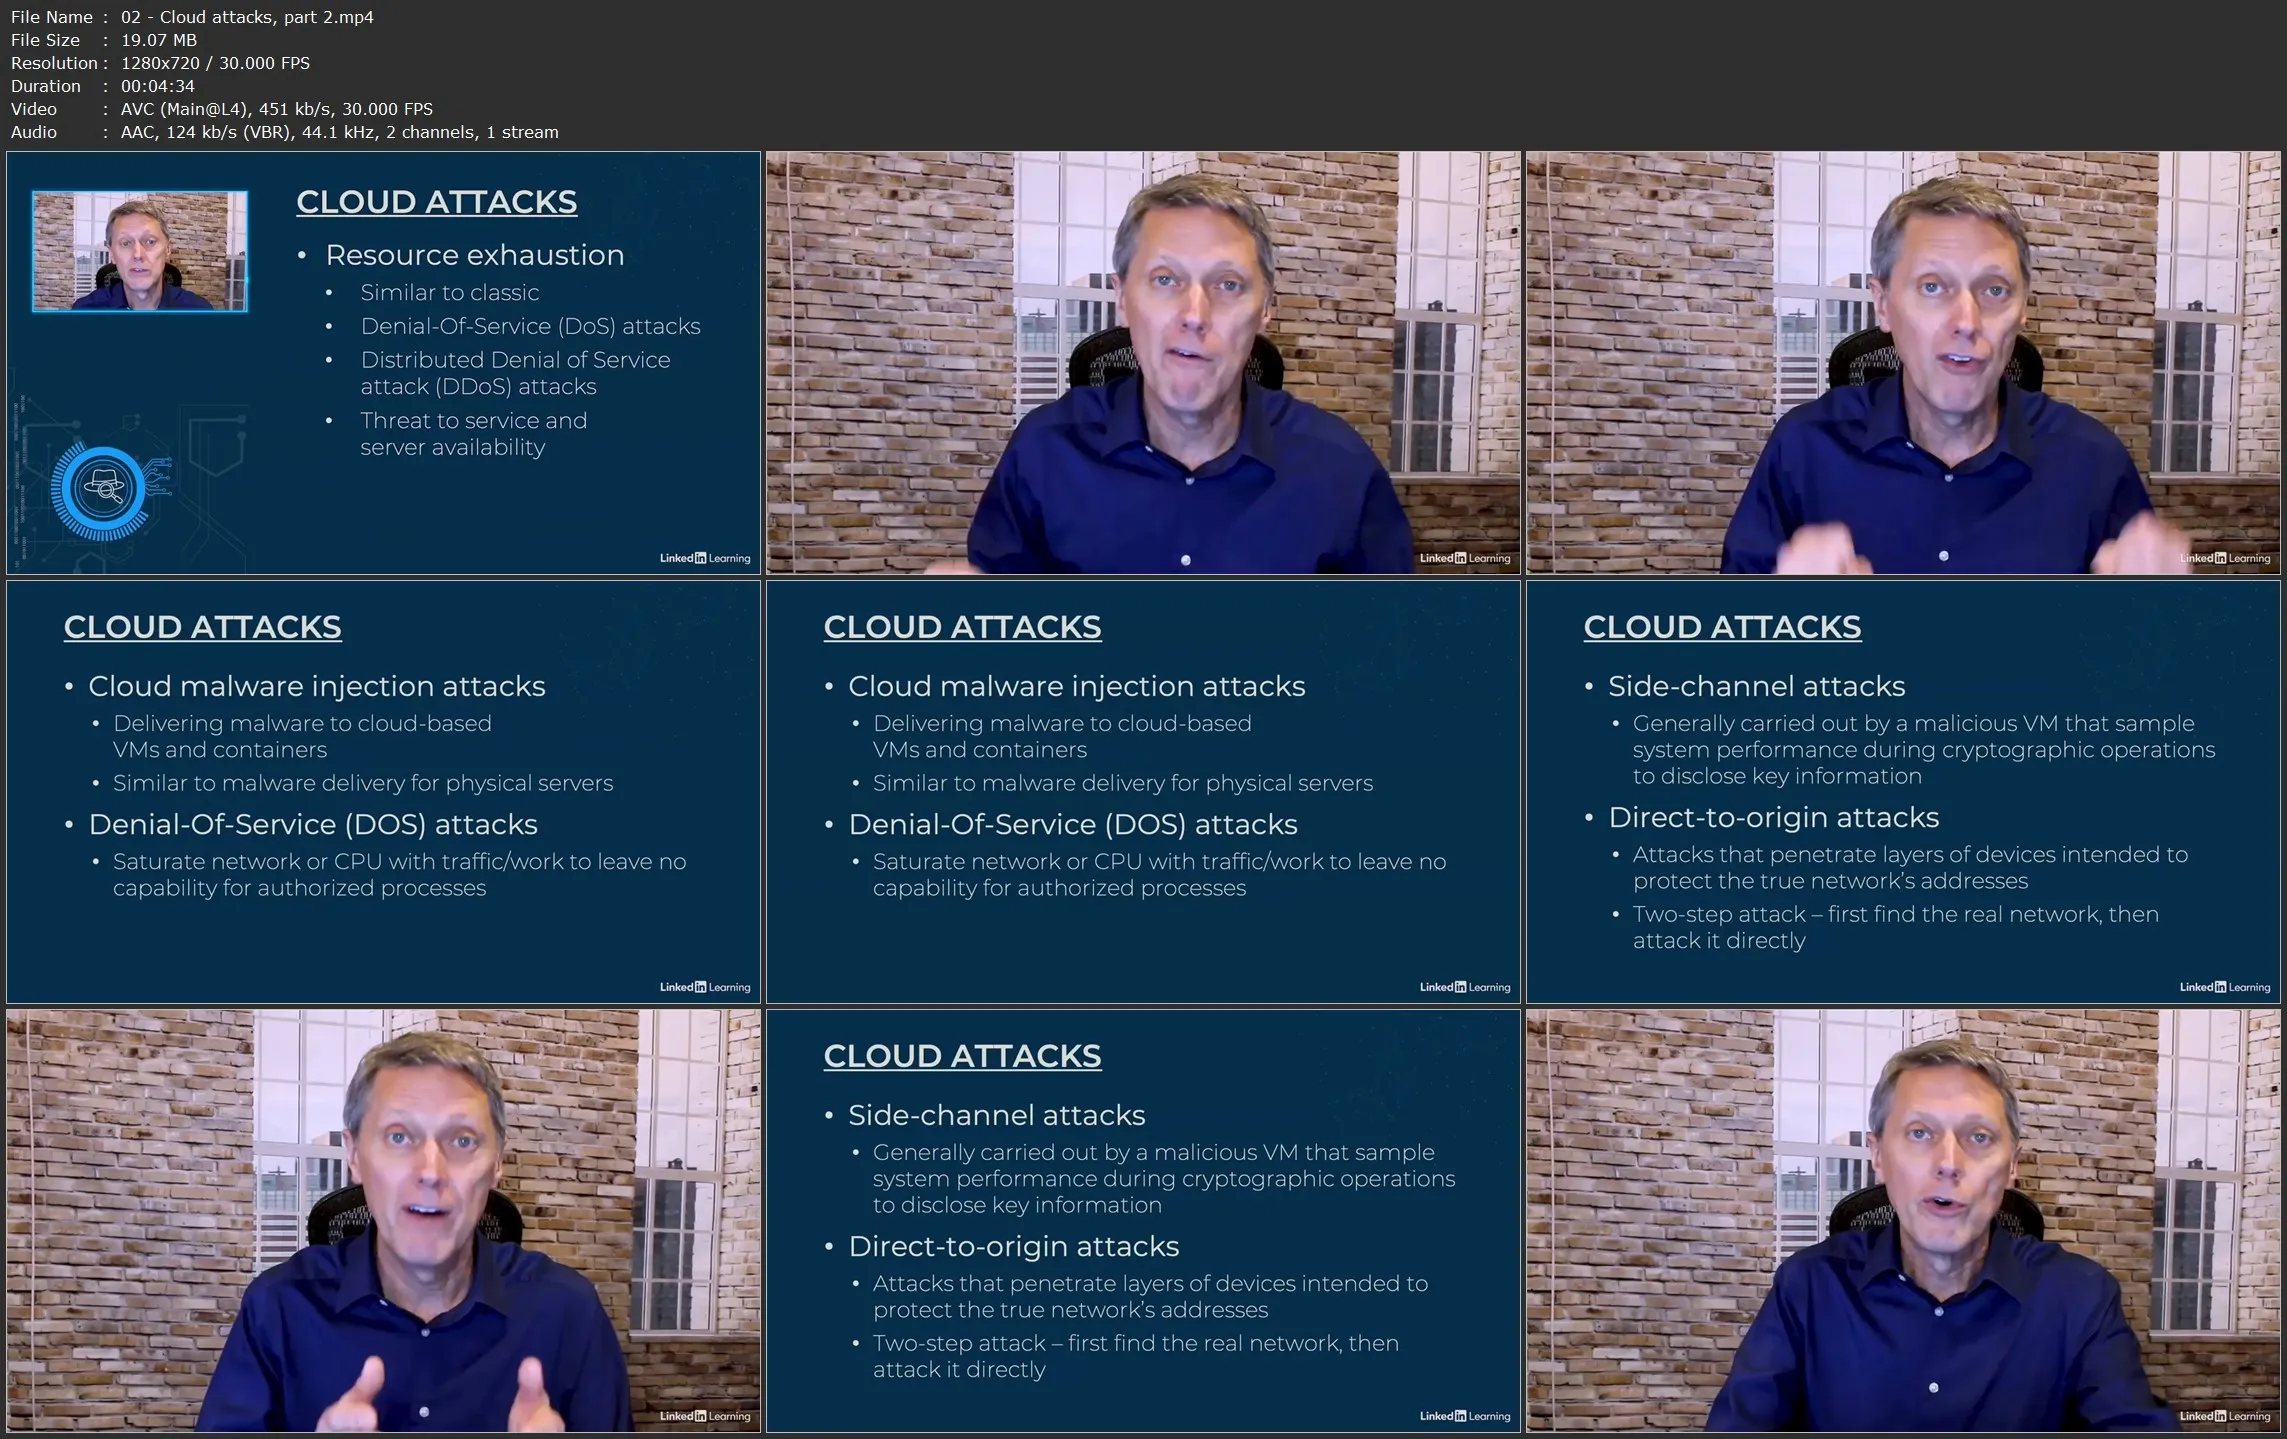The image size is (2287, 1439).
Task: Open the Resource exhaustion slide thumbnail
Action: pos(384,363)
